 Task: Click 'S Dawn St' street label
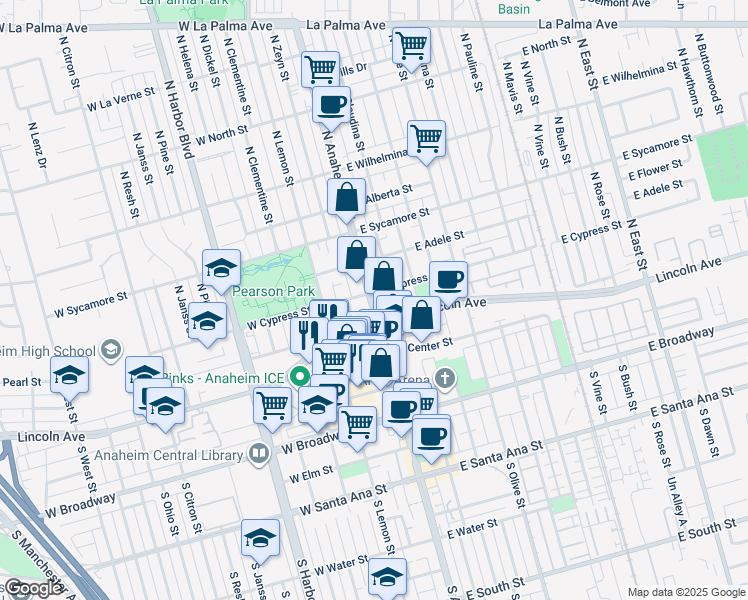pos(709,433)
